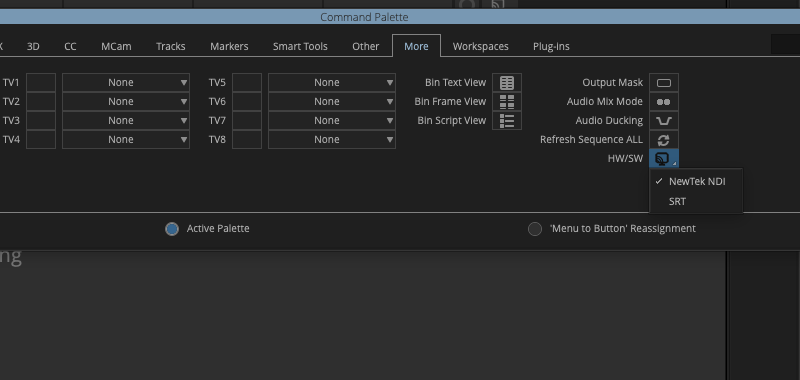This screenshot has width=800, height=380.
Task: Select the Active Palette radio button
Action: pyautogui.click(x=172, y=229)
